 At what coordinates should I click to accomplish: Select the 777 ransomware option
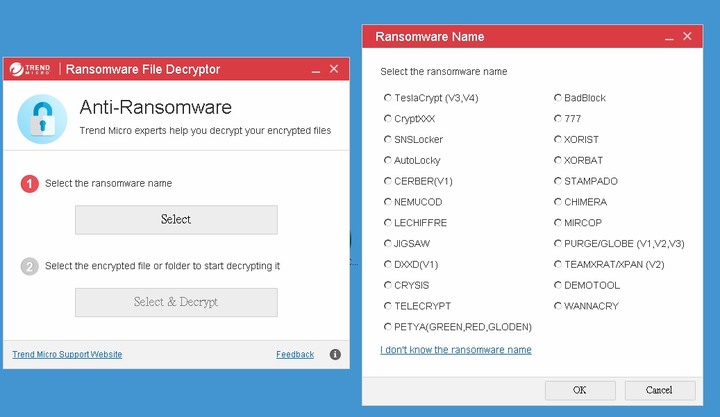[x=558, y=118]
